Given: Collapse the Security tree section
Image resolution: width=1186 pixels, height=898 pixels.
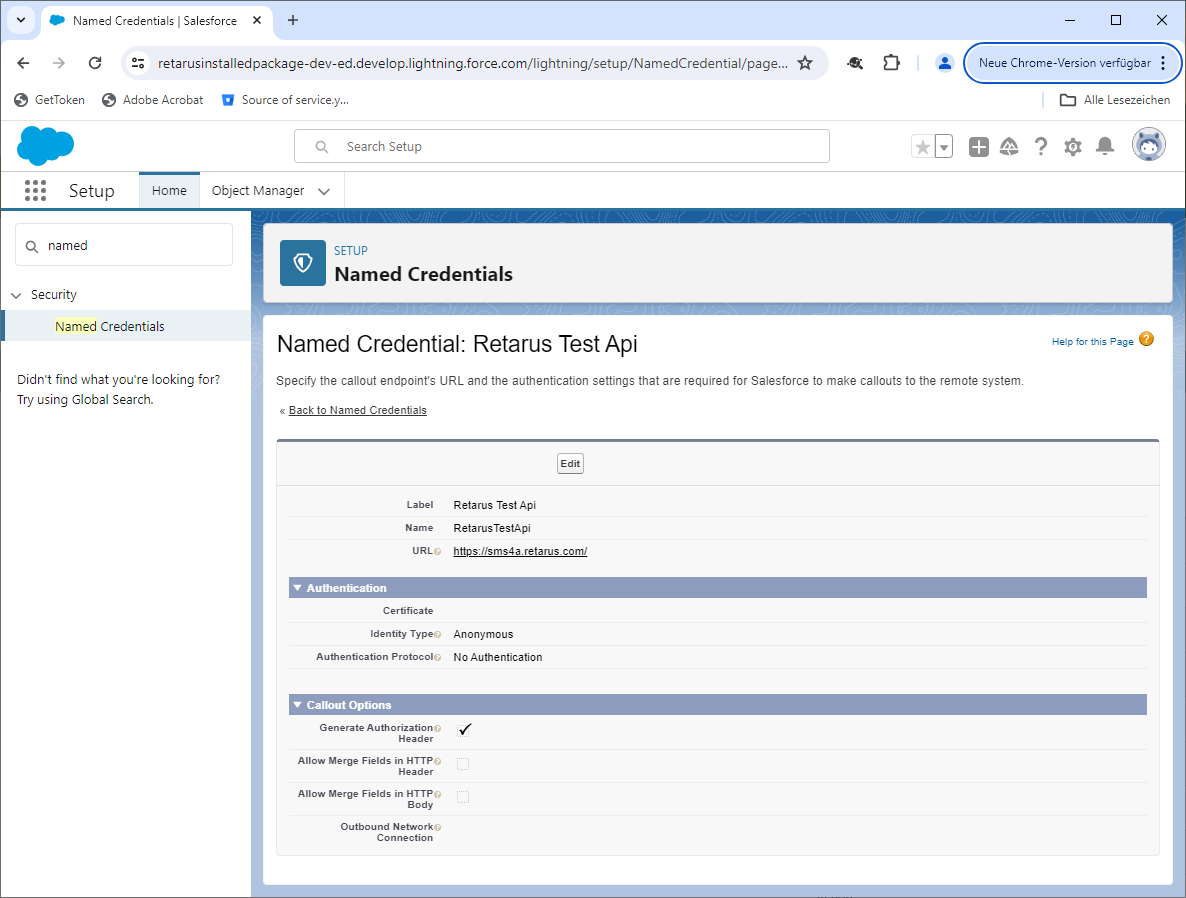Looking at the screenshot, I should click(x=16, y=295).
